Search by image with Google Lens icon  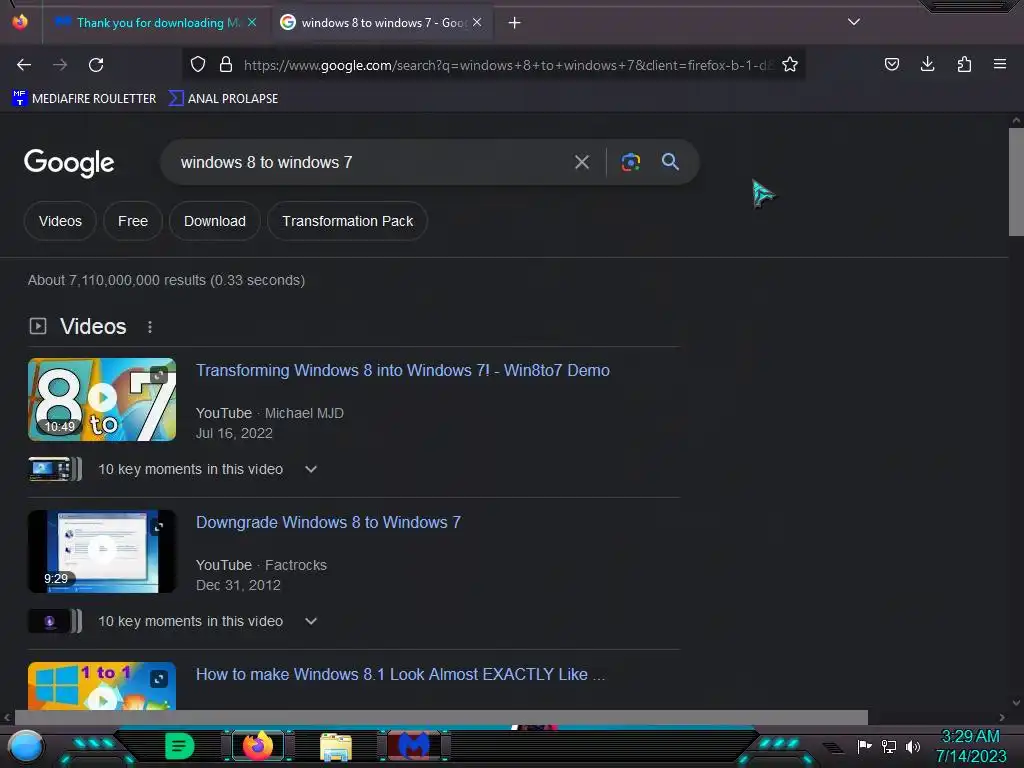(631, 162)
